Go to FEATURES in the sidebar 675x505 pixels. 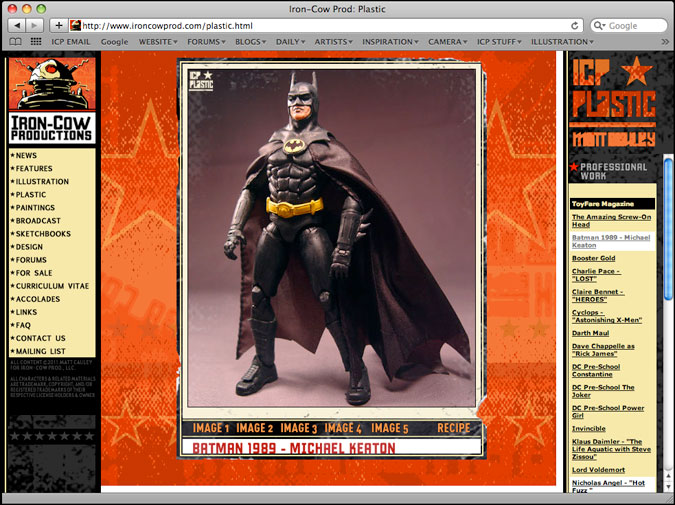34,168
